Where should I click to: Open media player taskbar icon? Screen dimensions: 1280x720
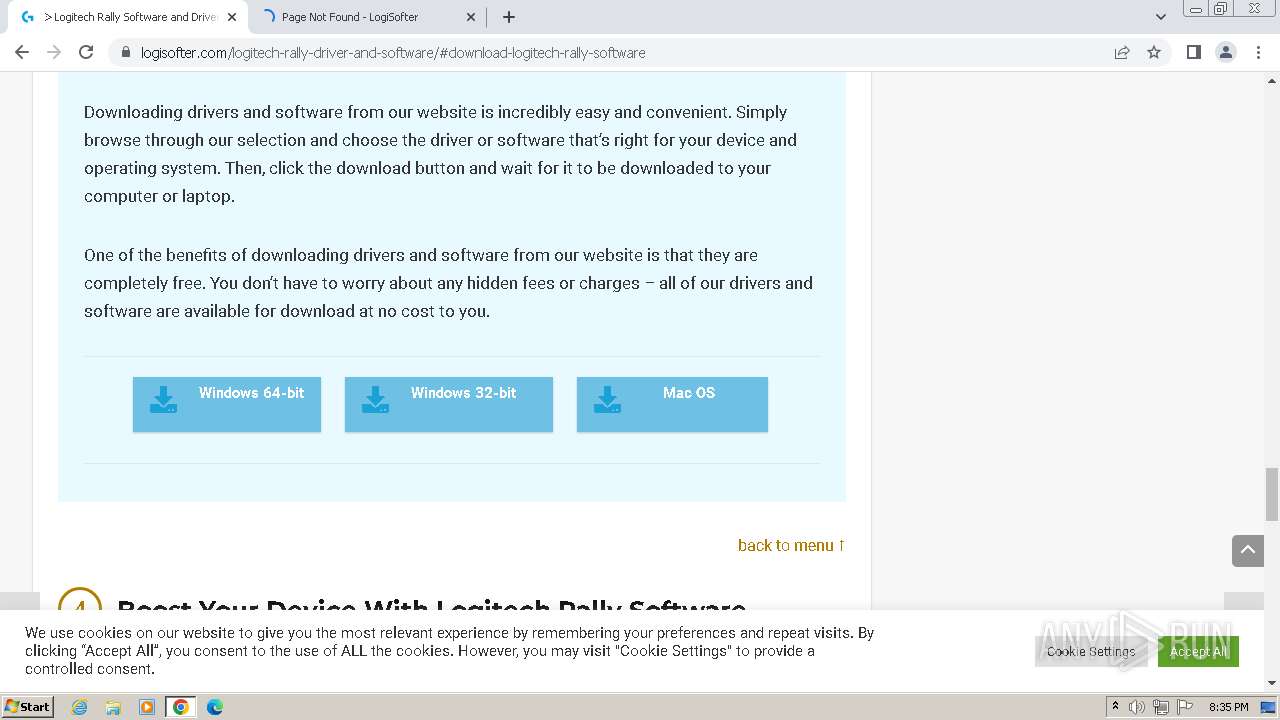147,707
